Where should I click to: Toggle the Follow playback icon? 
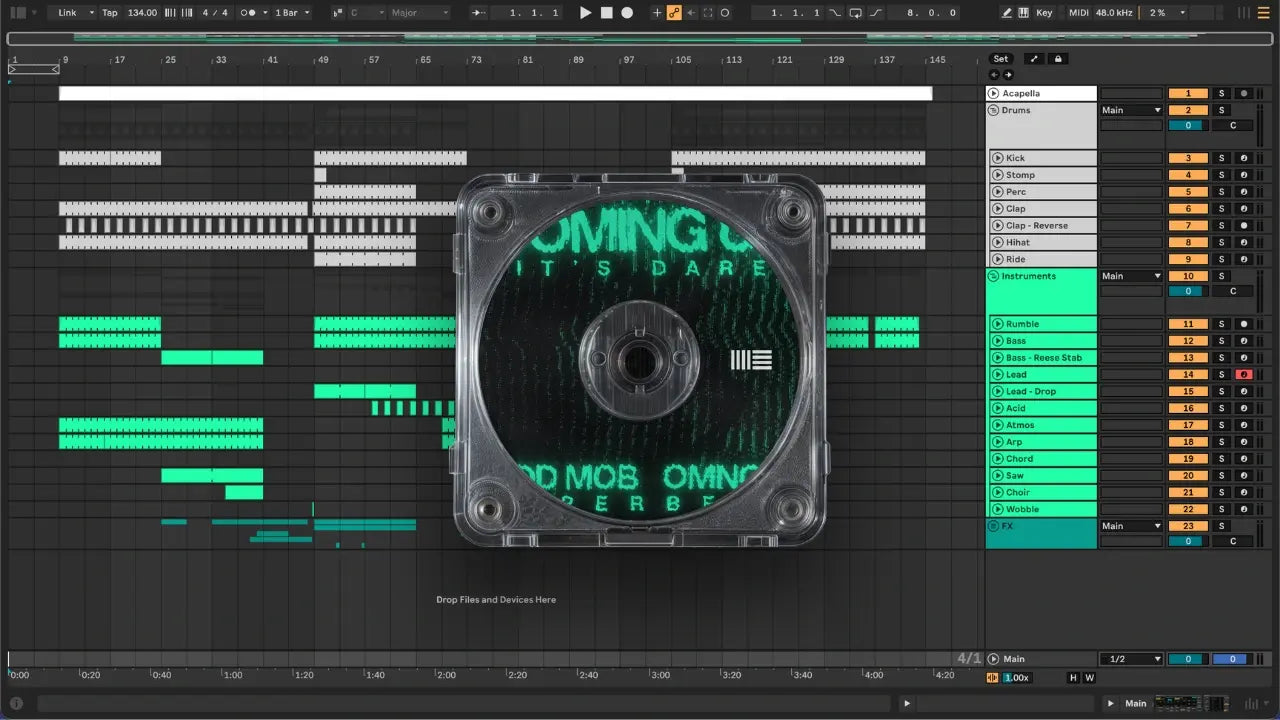tap(479, 13)
